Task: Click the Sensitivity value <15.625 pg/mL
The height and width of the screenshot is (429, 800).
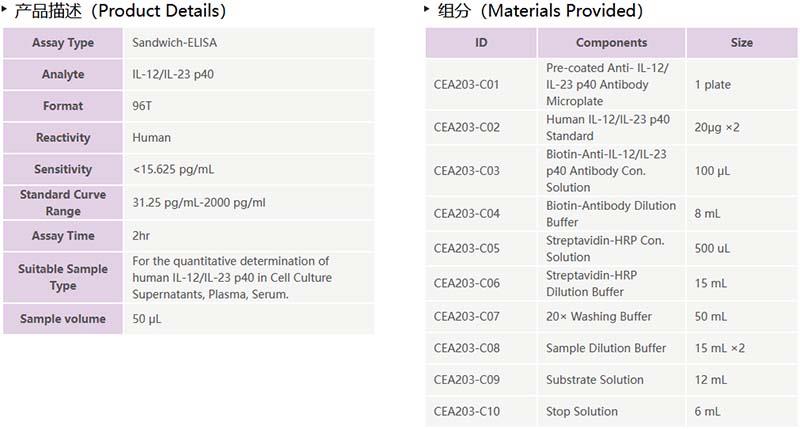Action: (174, 170)
